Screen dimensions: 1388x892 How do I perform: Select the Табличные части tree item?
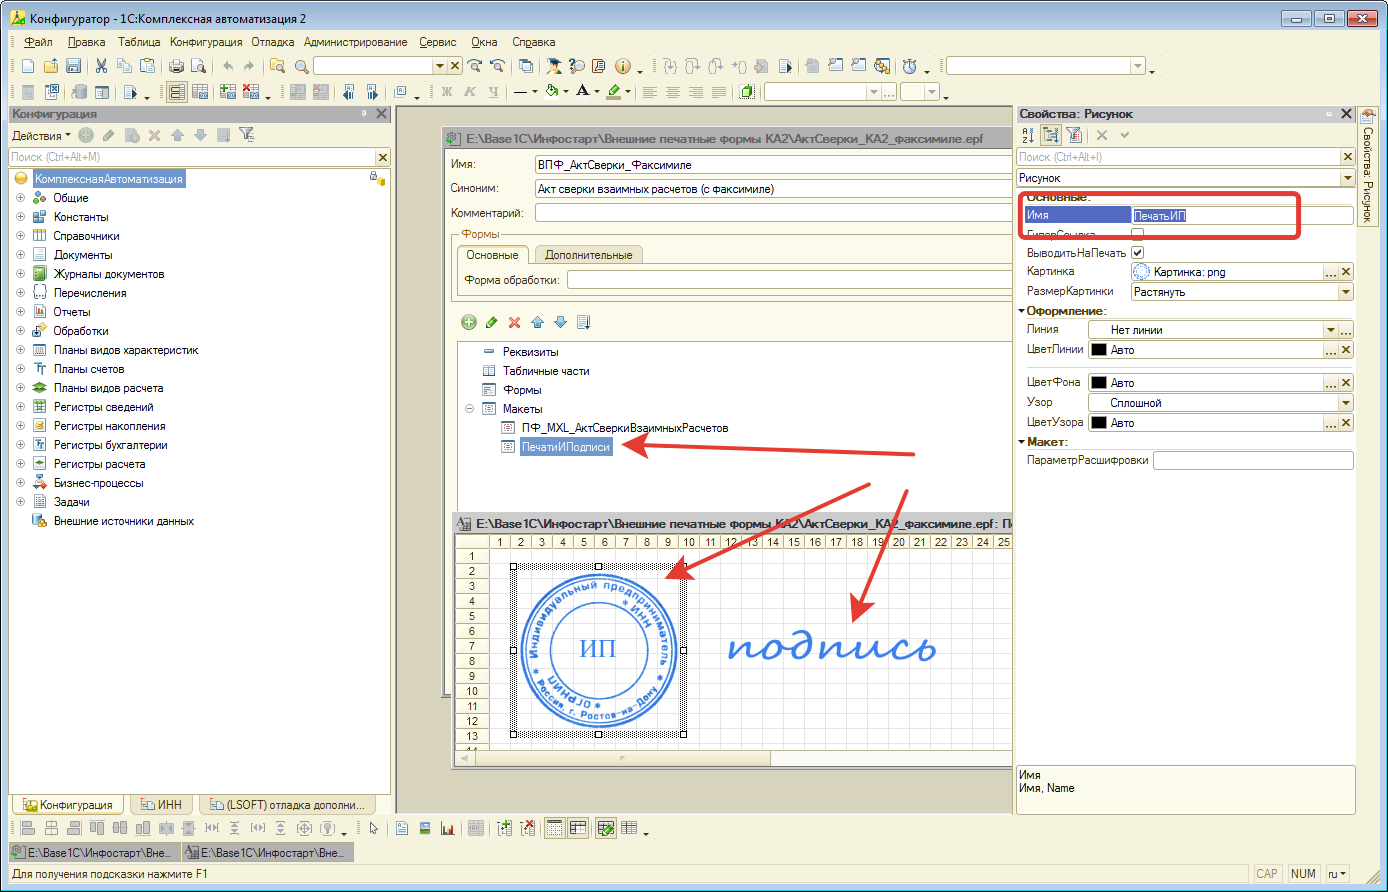click(546, 371)
